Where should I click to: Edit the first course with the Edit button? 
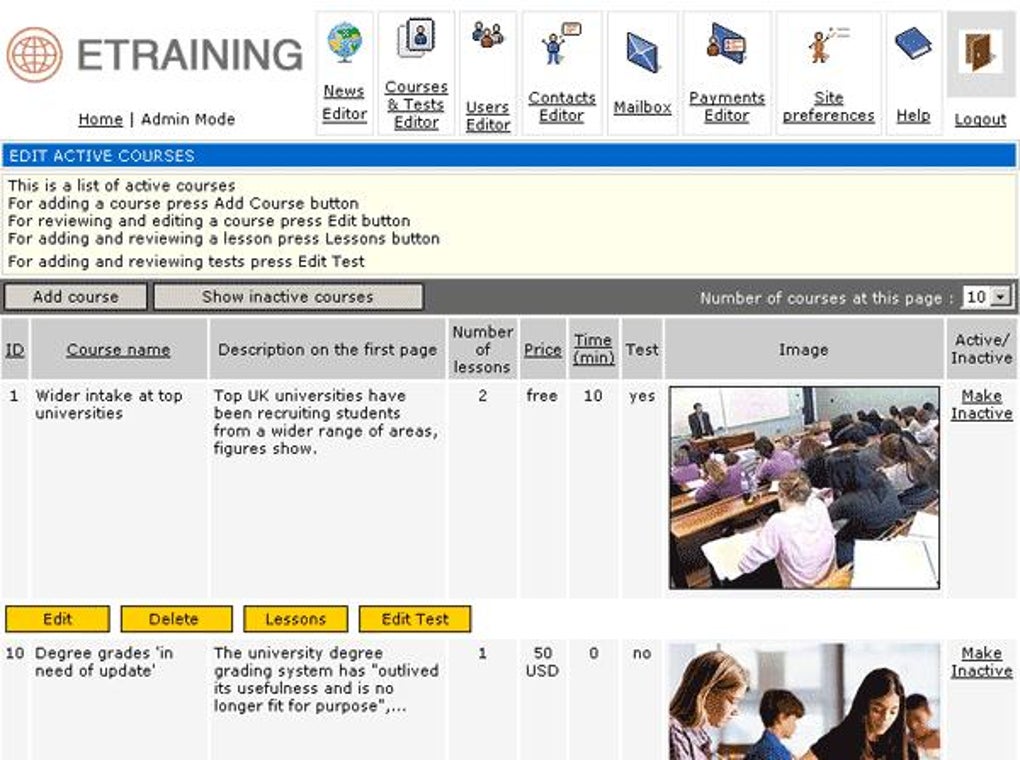(x=57, y=619)
